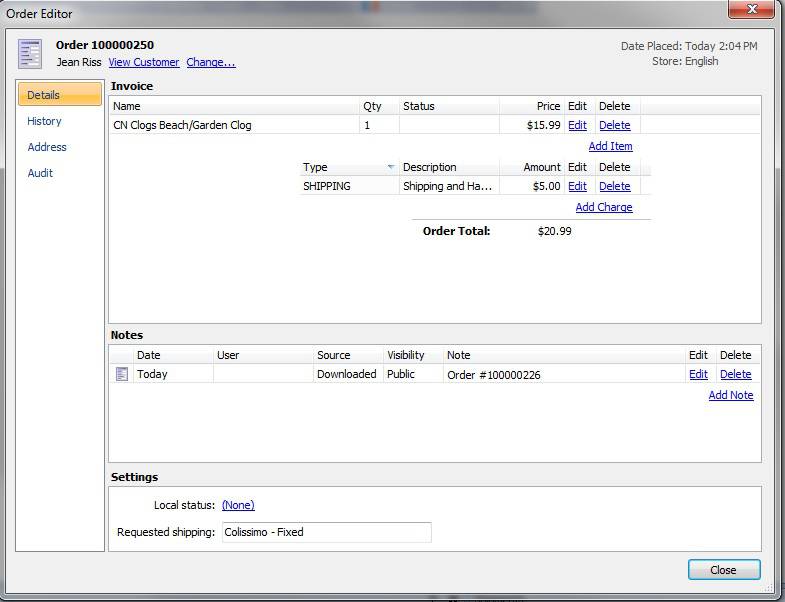Click the resize grip beside the Close button
Screen dimensions: 785x602
pos(769,587)
